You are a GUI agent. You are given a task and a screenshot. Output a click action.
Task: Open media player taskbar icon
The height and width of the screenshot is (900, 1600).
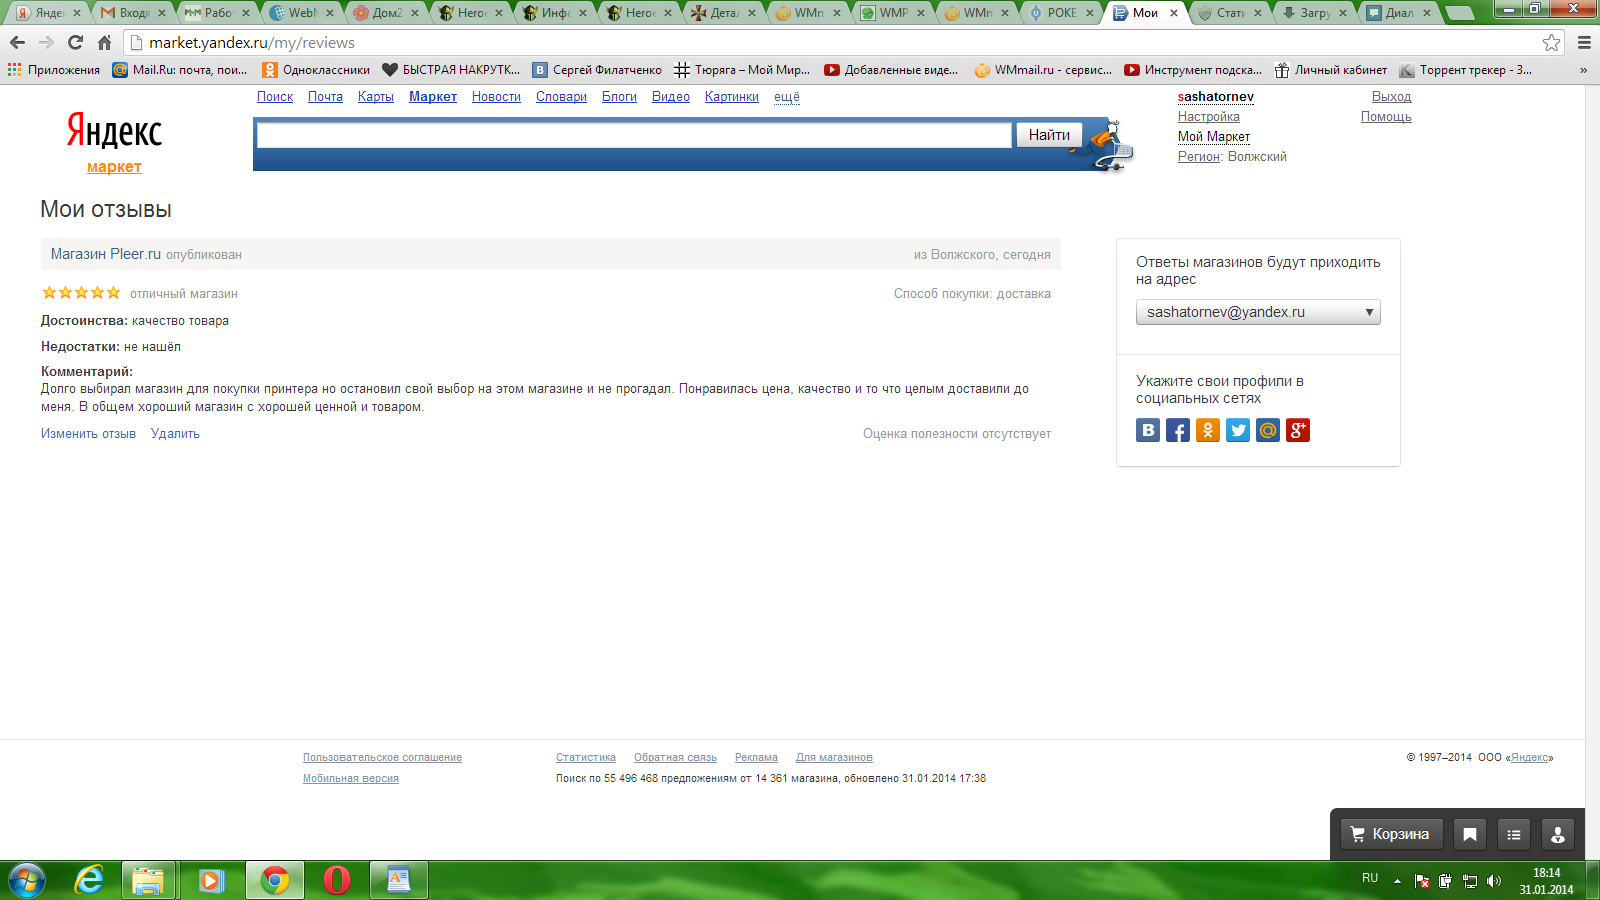point(210,880)
